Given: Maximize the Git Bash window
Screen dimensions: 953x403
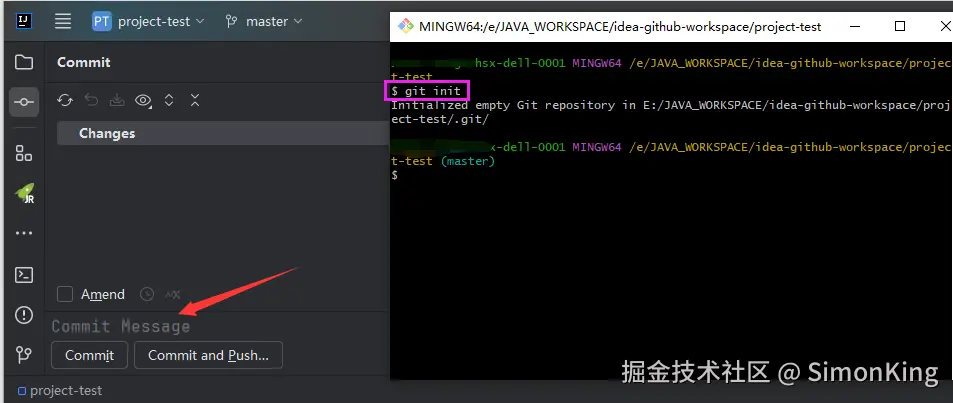Looking at the screenshot, I should [x=900, y=26].
